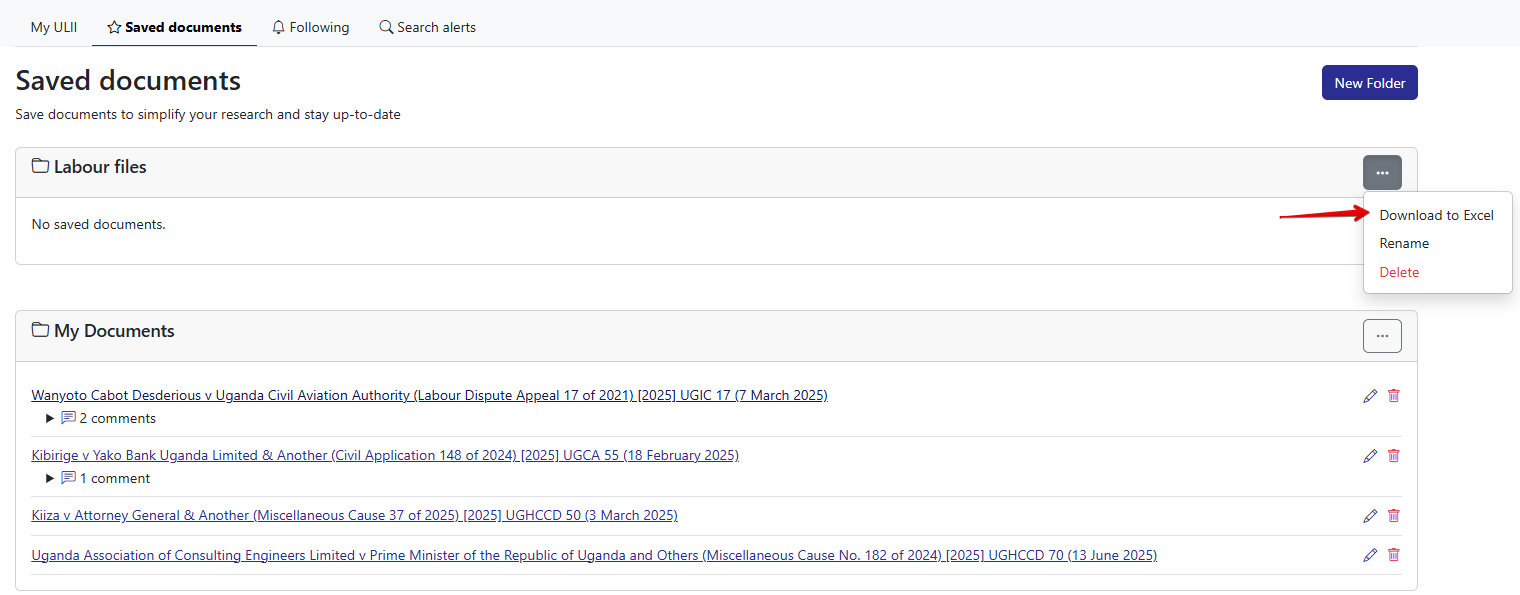Switch to the Following tab
This screenshot has width=1520, height=595.
tap(310, 27)
